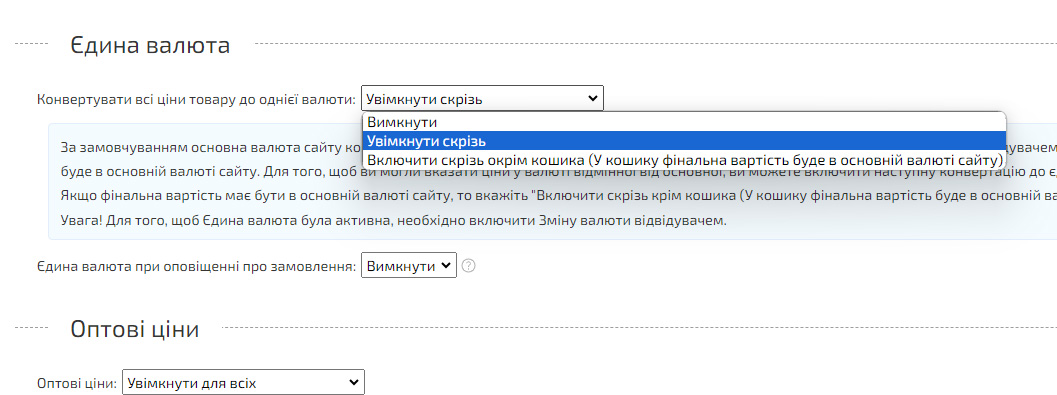Viewport: 1057px width, 395px height.
Task: Click the Увага! notice line in info box
Action: pos(394,220)
